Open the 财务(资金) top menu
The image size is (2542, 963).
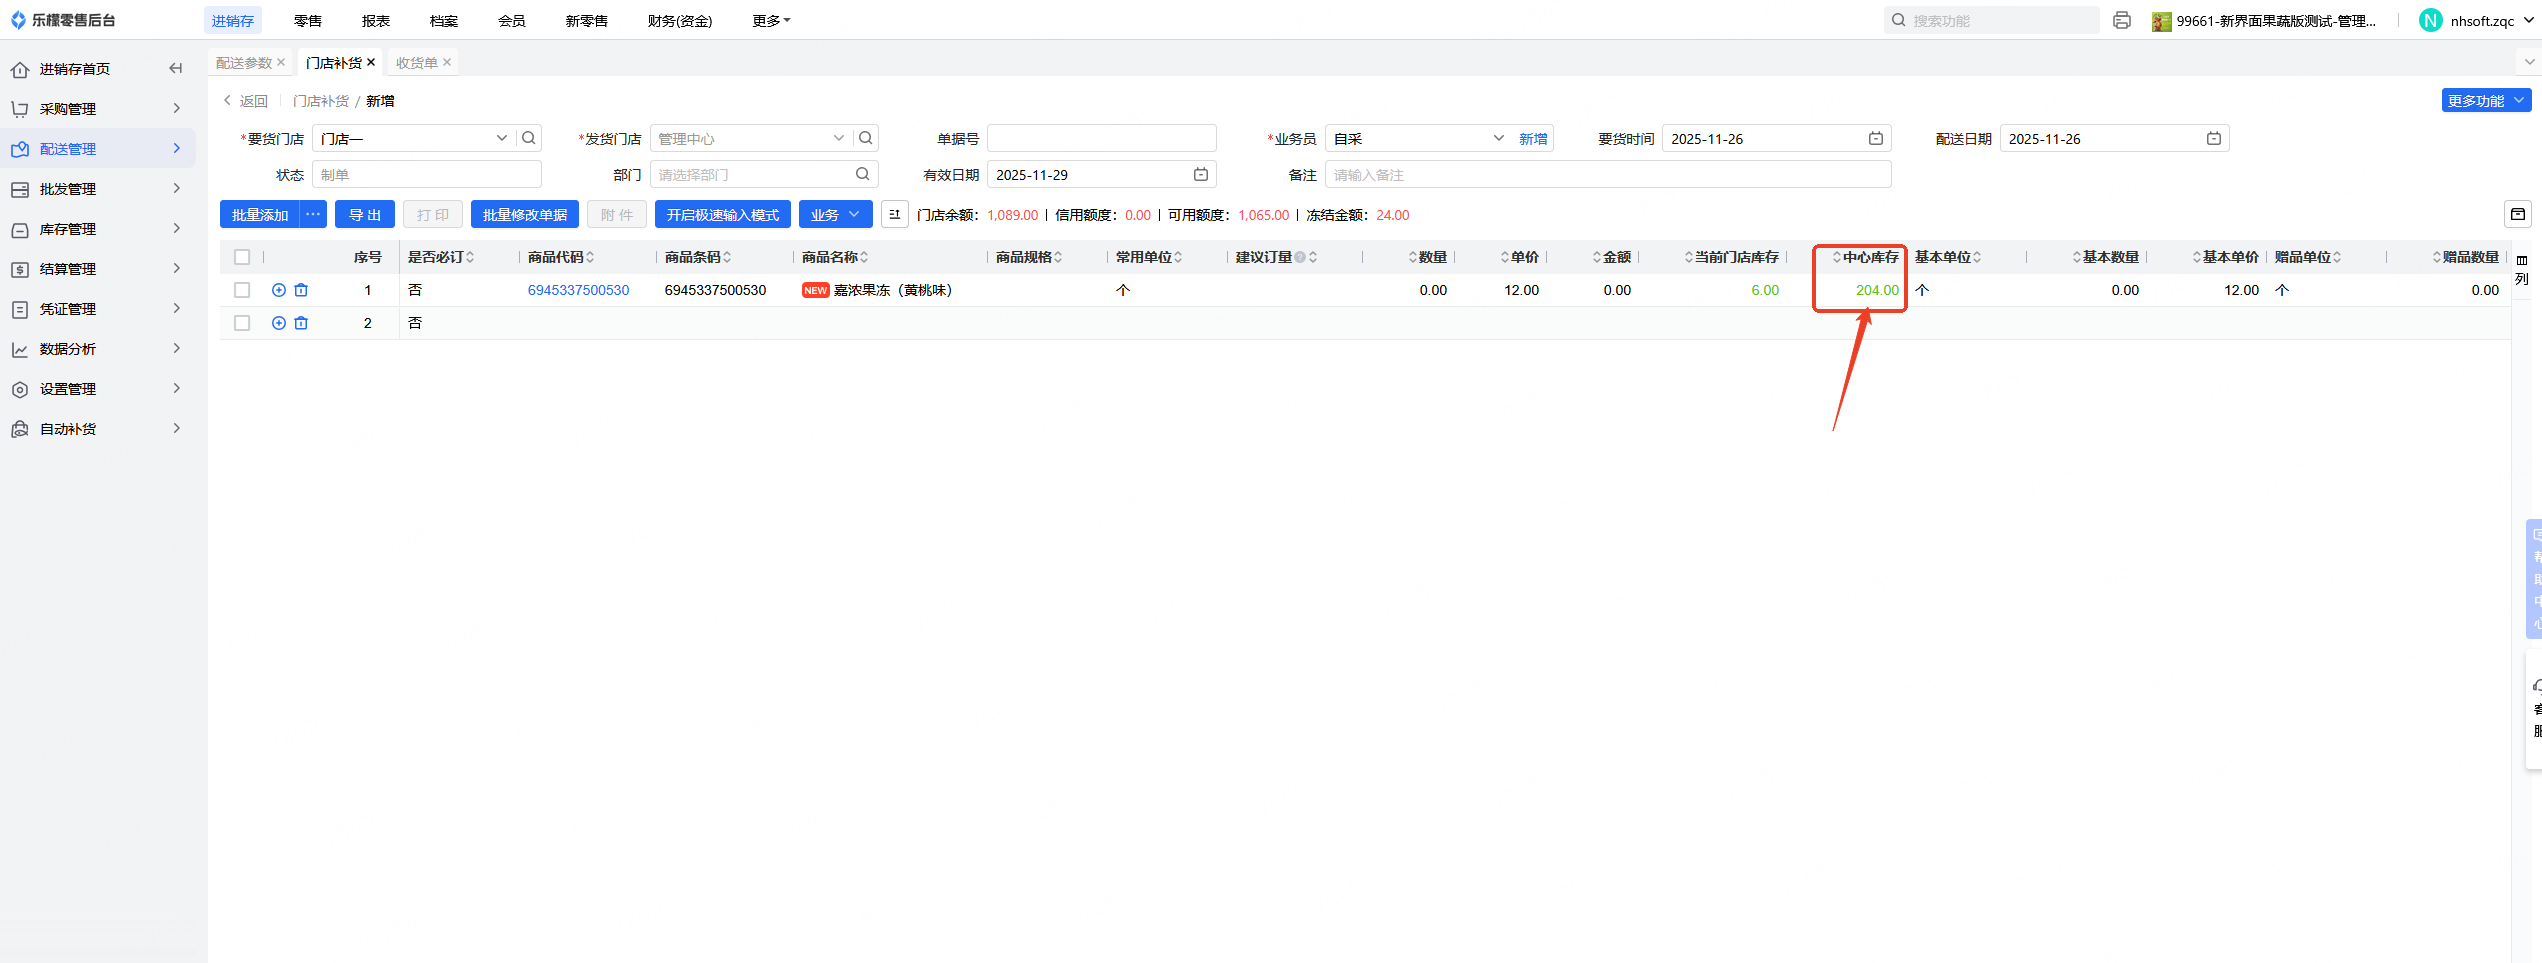pyautogui.click(x=680, y=20)
